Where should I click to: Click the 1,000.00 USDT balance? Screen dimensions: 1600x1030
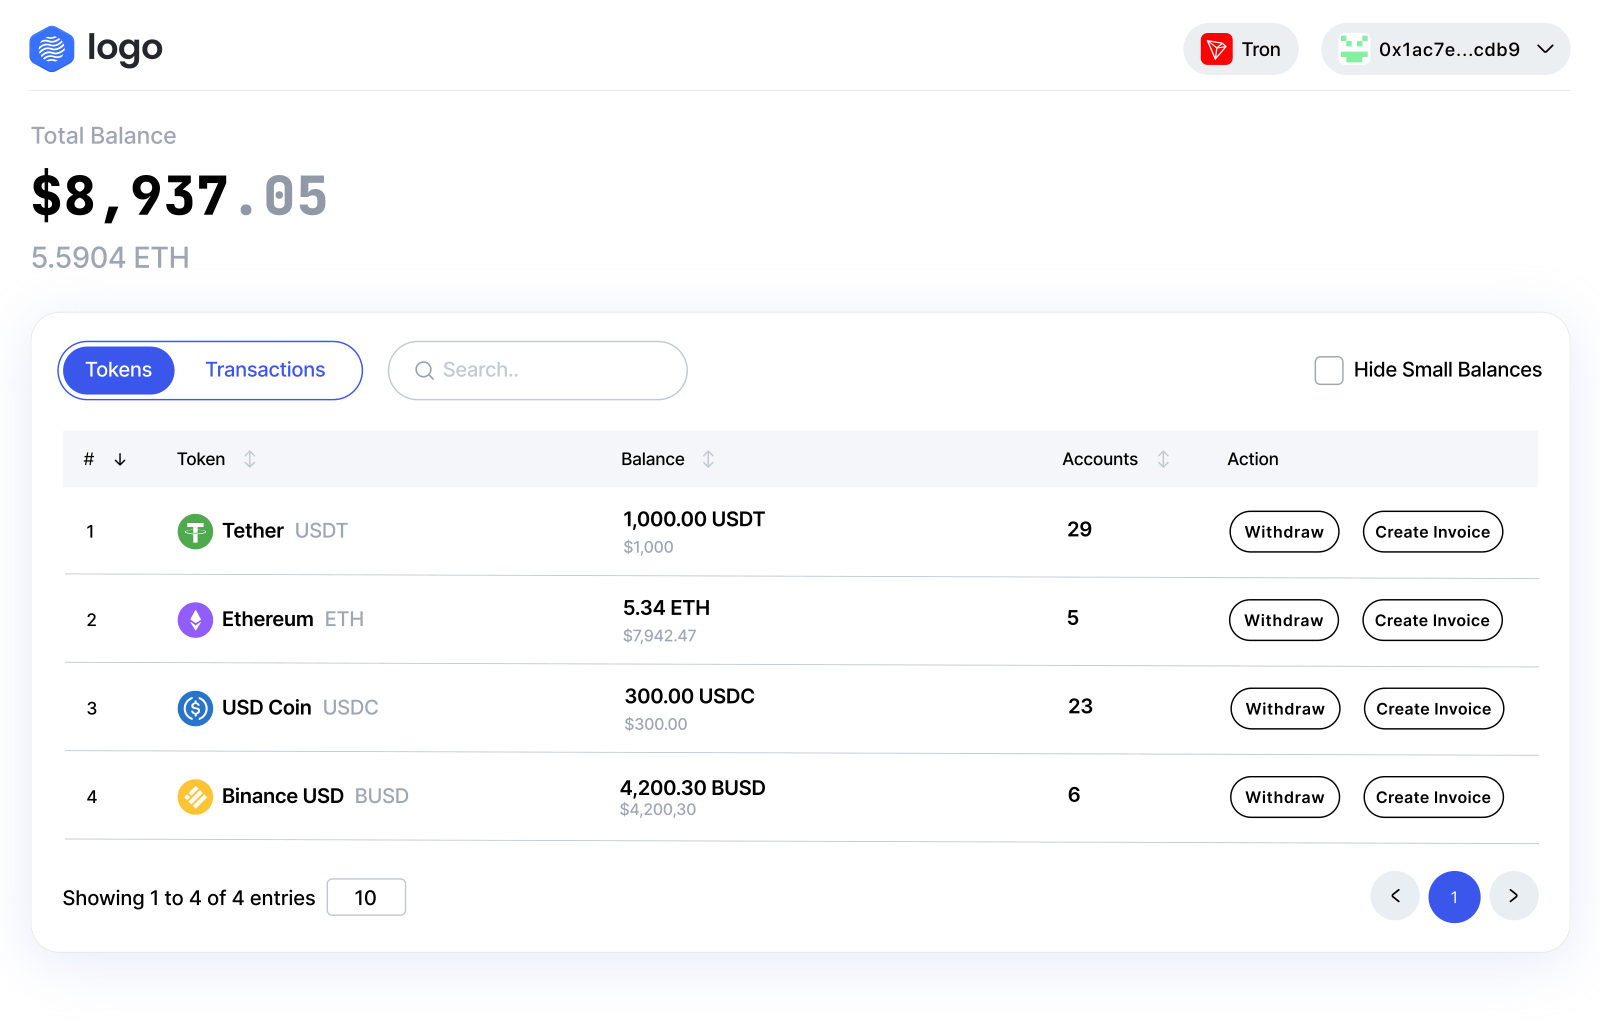(694, 519)
